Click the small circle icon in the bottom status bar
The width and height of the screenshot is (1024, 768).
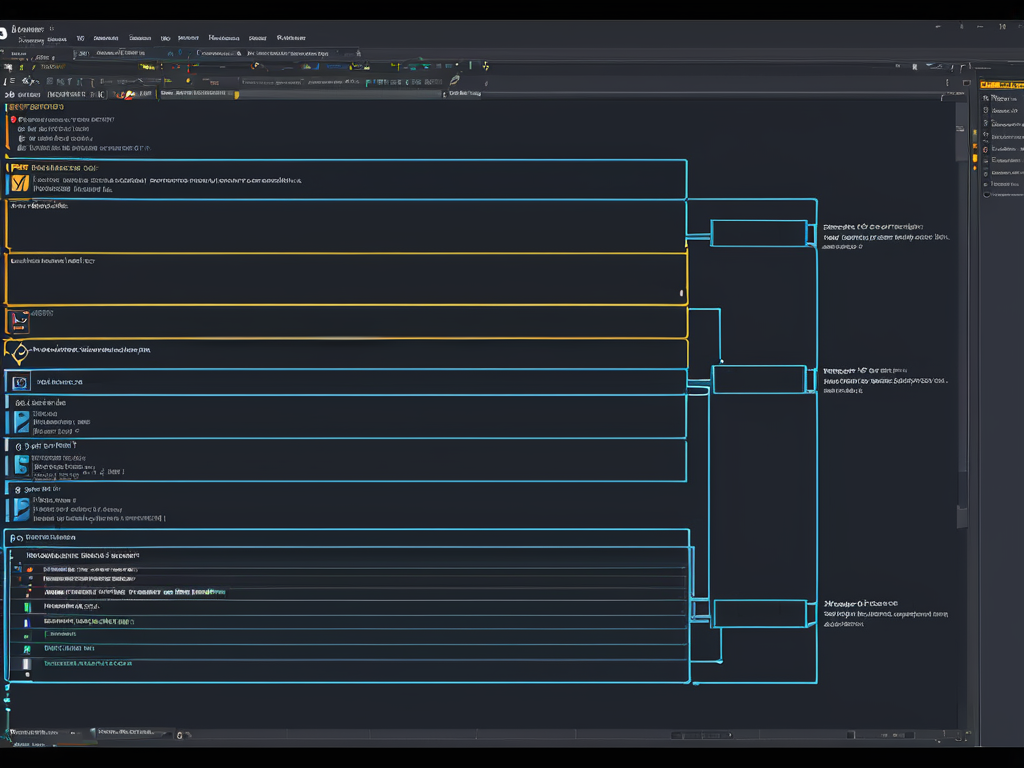tap(180, 735)
